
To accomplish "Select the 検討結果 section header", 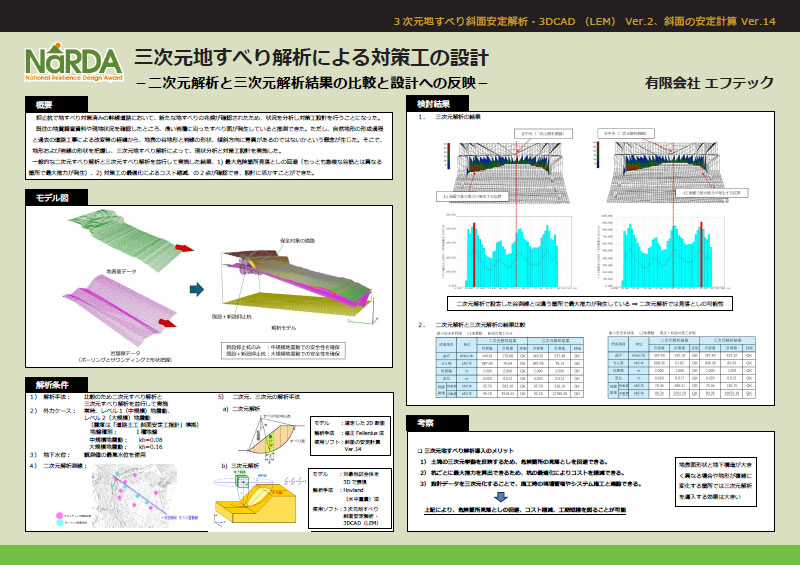I will pyautogui.click(x=437, y=104).
